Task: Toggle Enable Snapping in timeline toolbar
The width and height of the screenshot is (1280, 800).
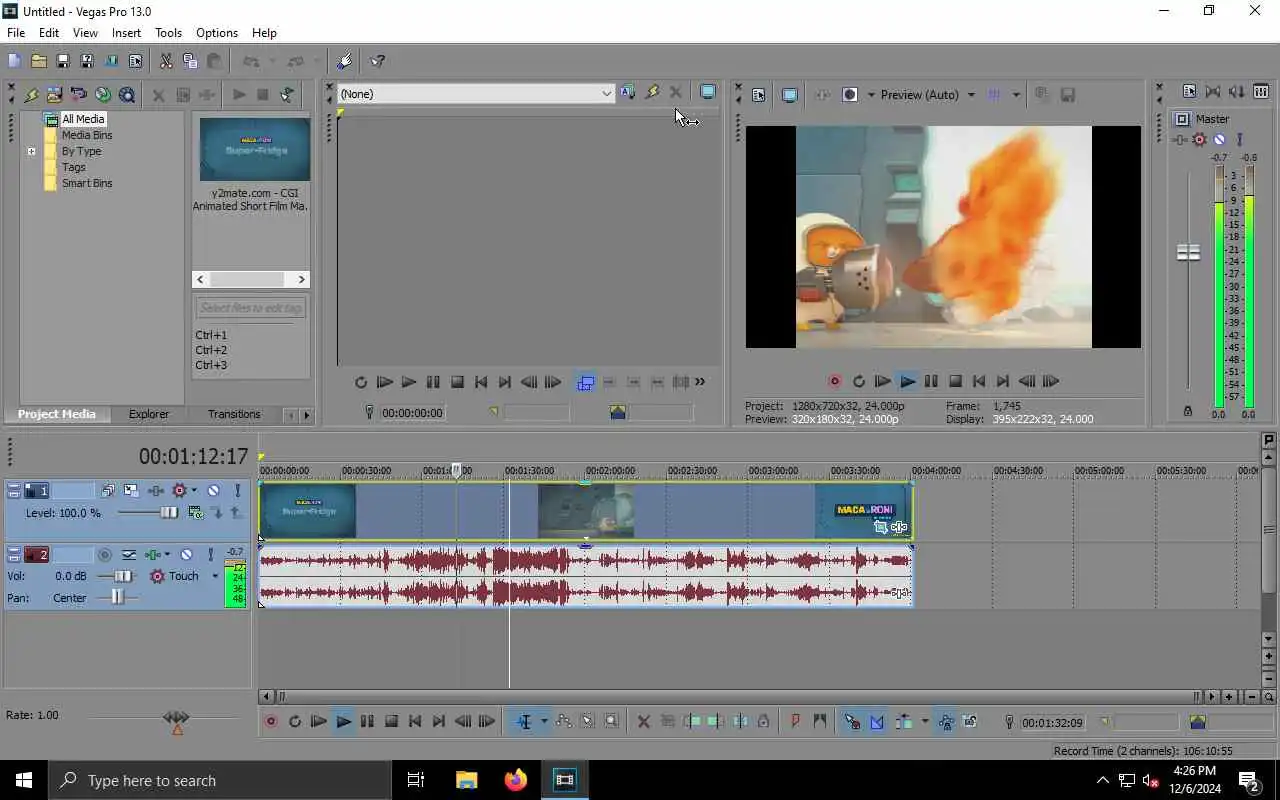Action: click(852, 721)
